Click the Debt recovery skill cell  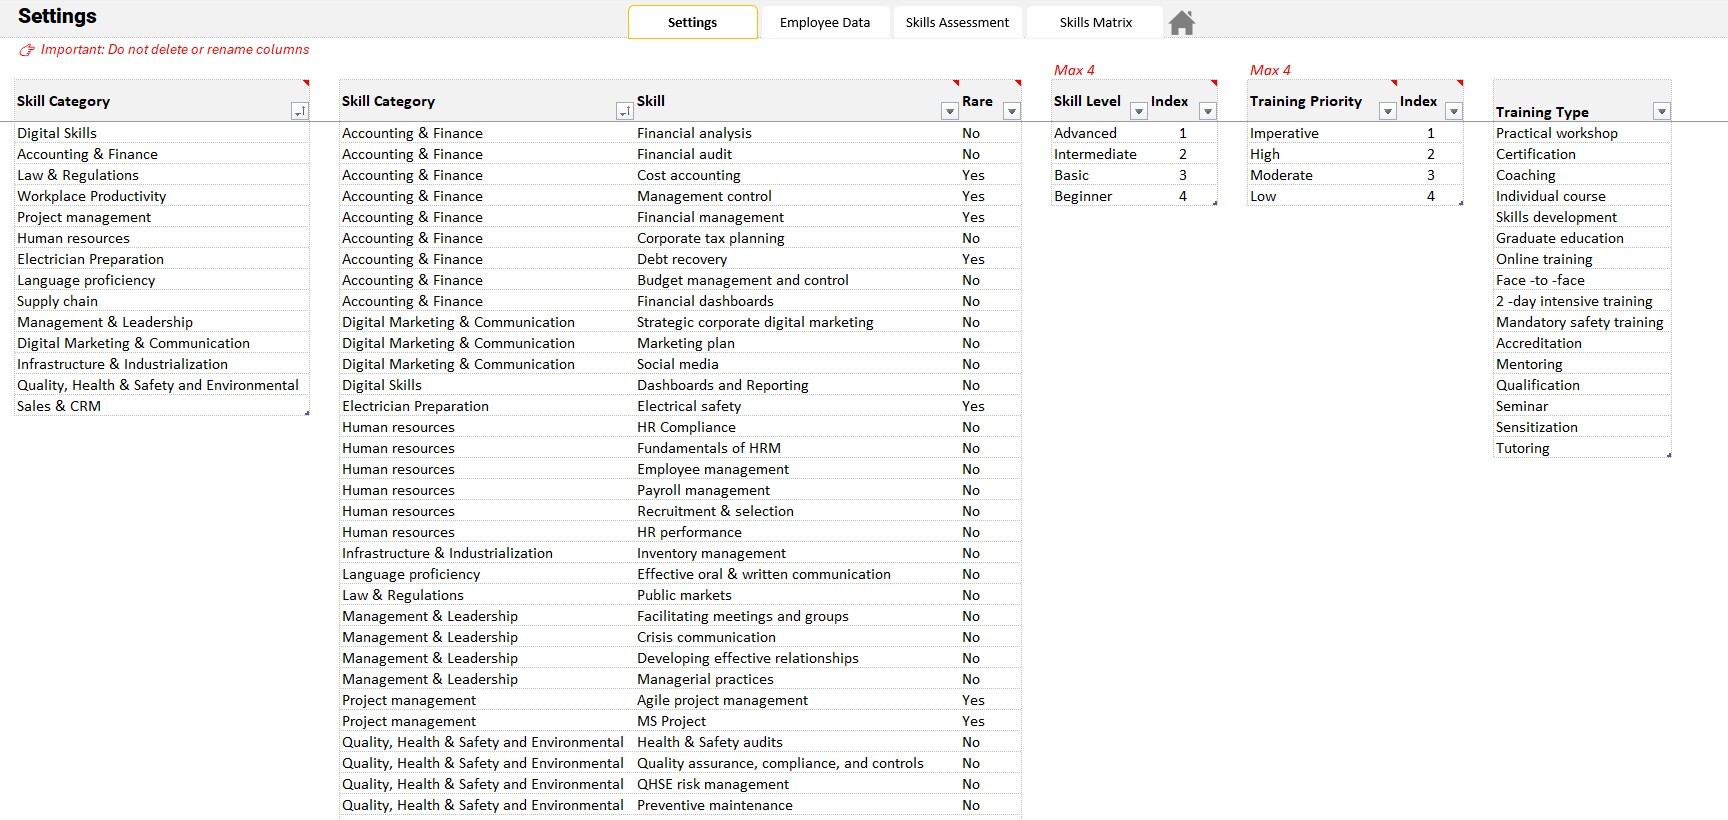click(796, 259)
